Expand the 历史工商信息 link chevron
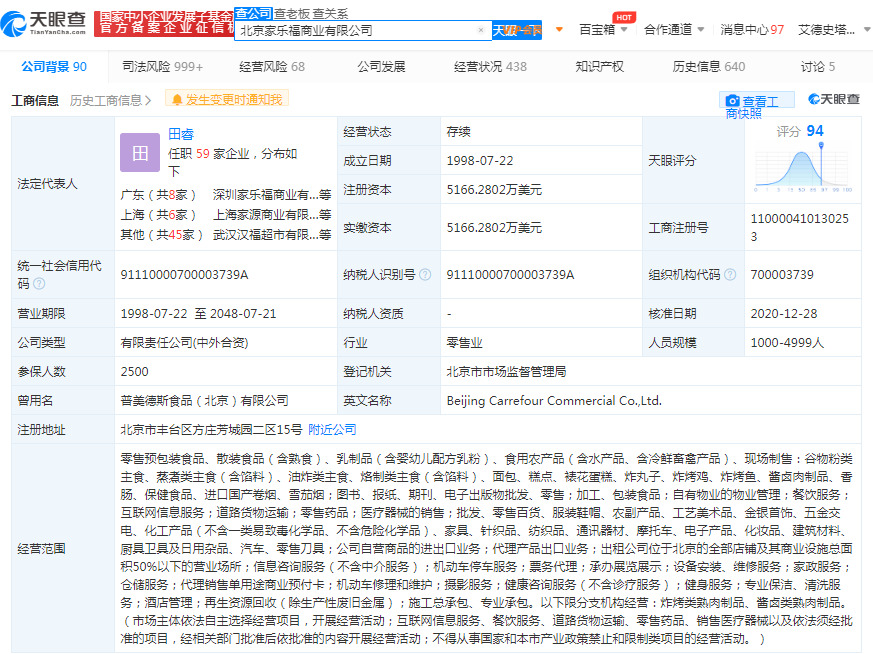Viewport: 873px width, 654px height. coord(148,101)
